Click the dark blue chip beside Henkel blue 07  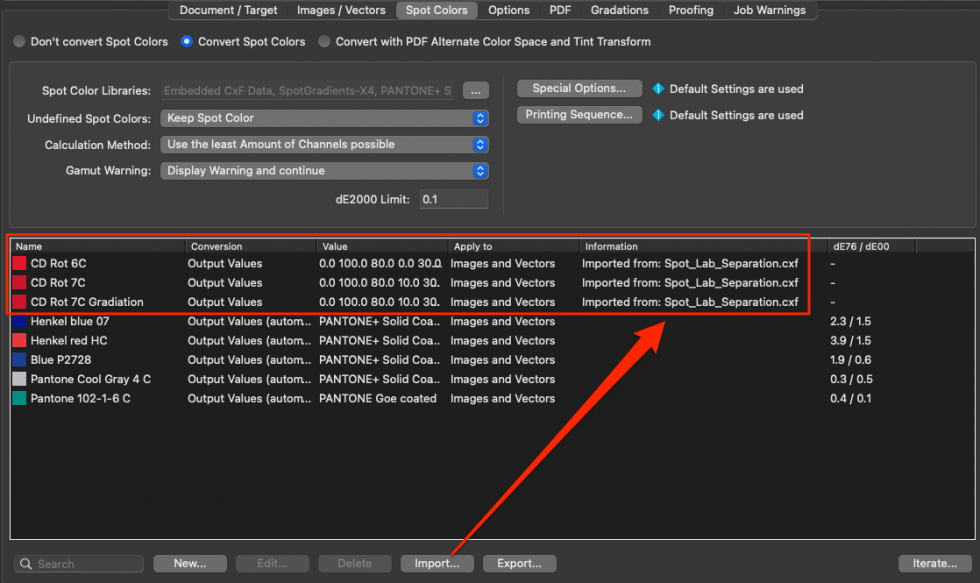(18, 321)
